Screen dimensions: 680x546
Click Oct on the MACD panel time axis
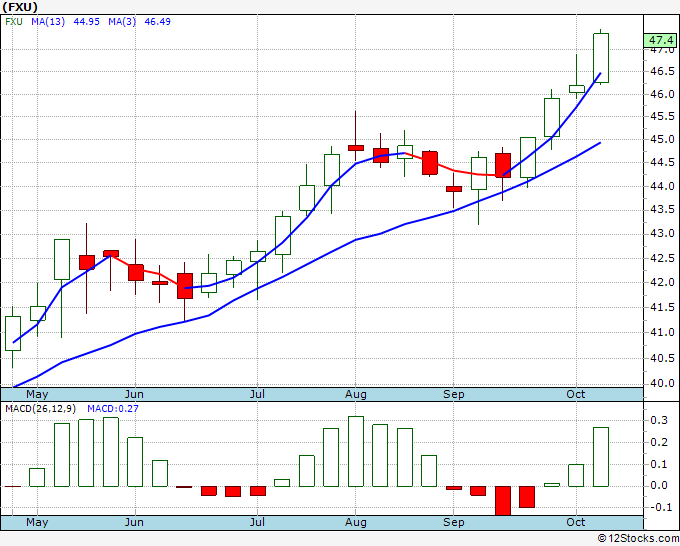tap(575, 522)
